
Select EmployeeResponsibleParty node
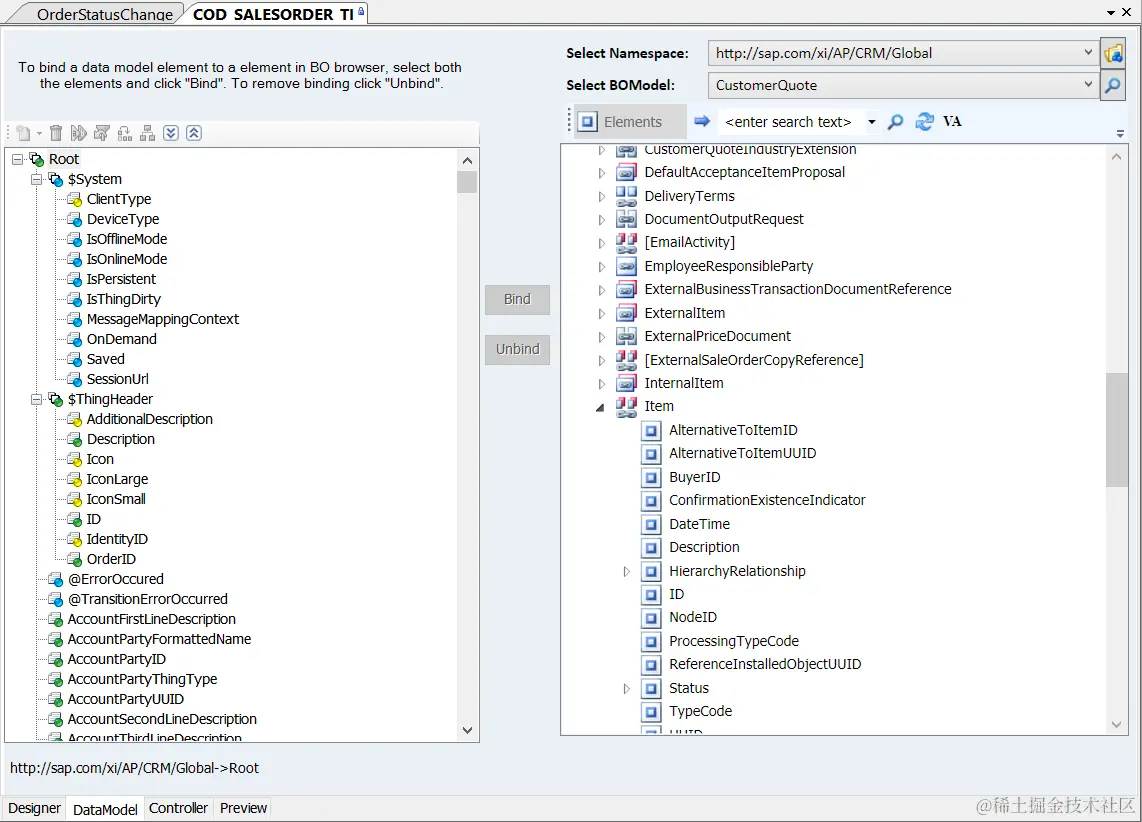tap(728, 266)
